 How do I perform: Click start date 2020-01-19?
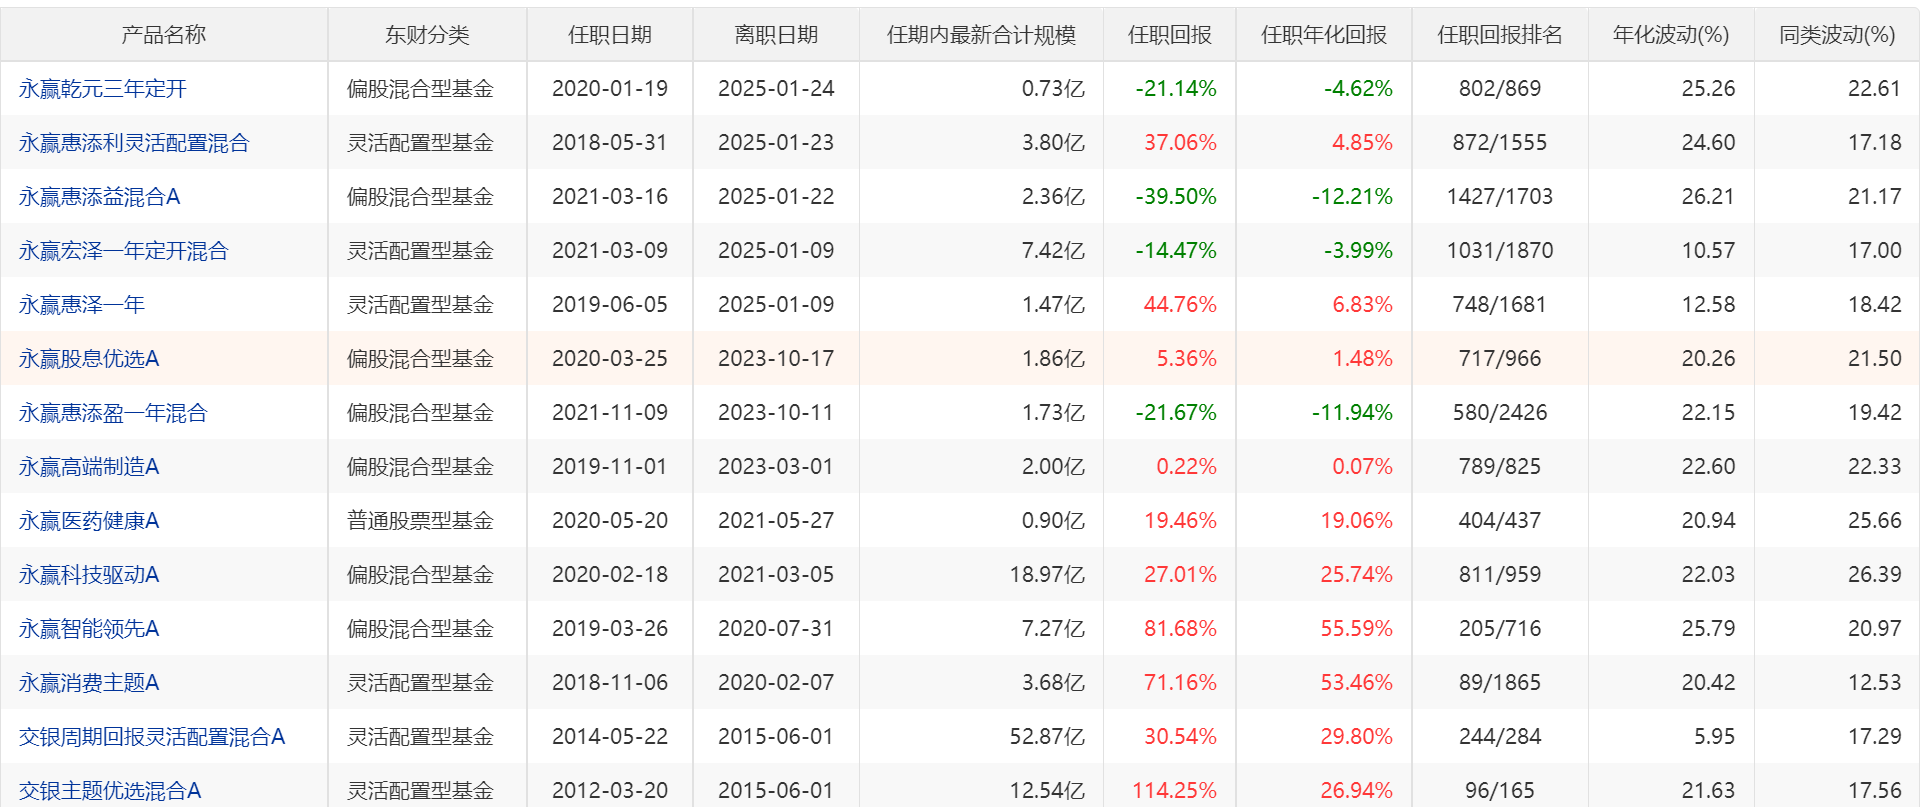pos(610,89)
